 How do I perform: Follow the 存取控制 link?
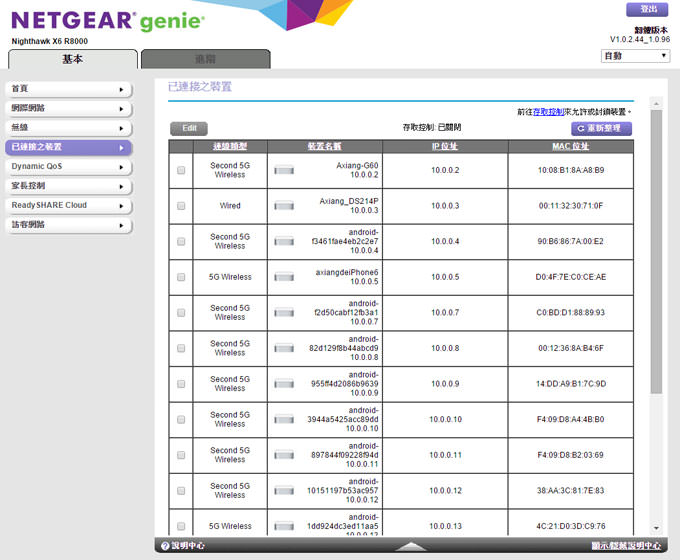tap(549, 112)
